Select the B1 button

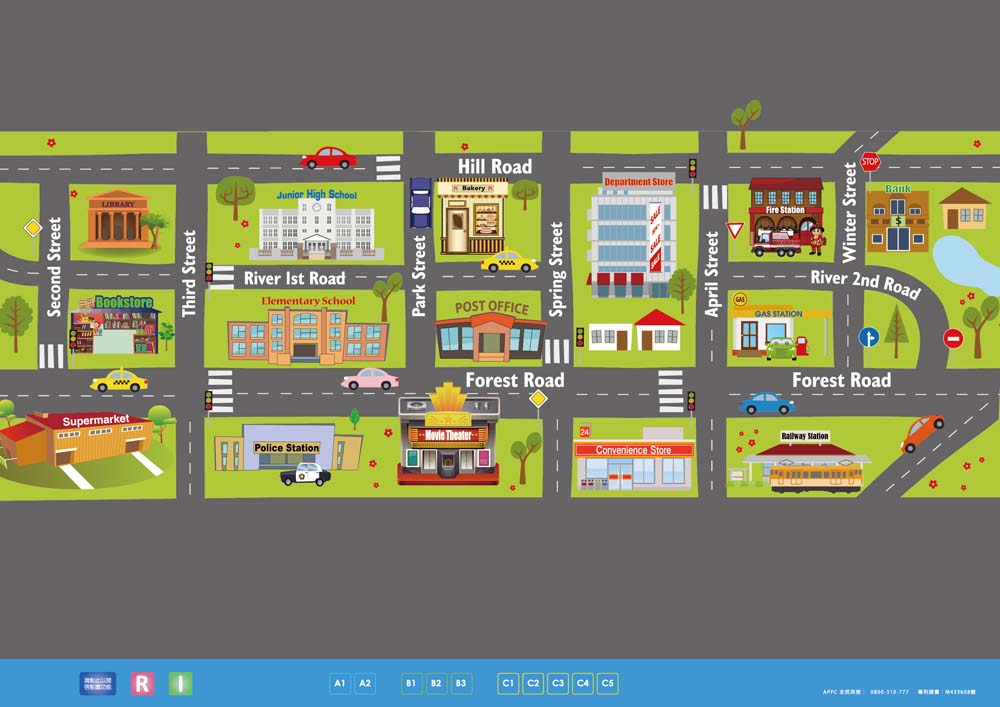click(411, 684)
